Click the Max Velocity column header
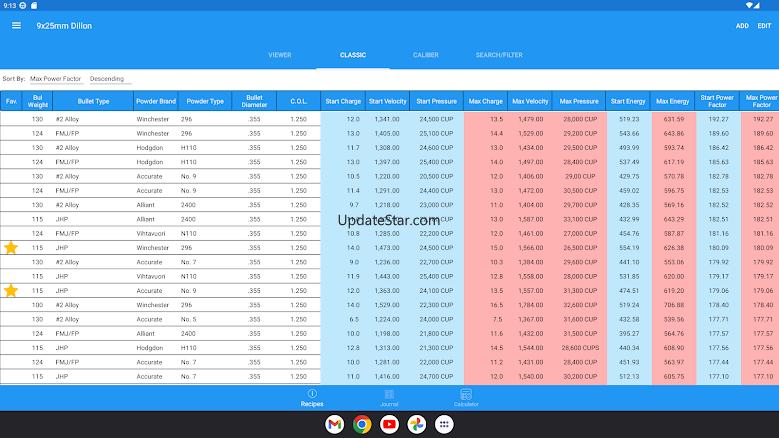 pyautogui.click(x=530, y=101)
